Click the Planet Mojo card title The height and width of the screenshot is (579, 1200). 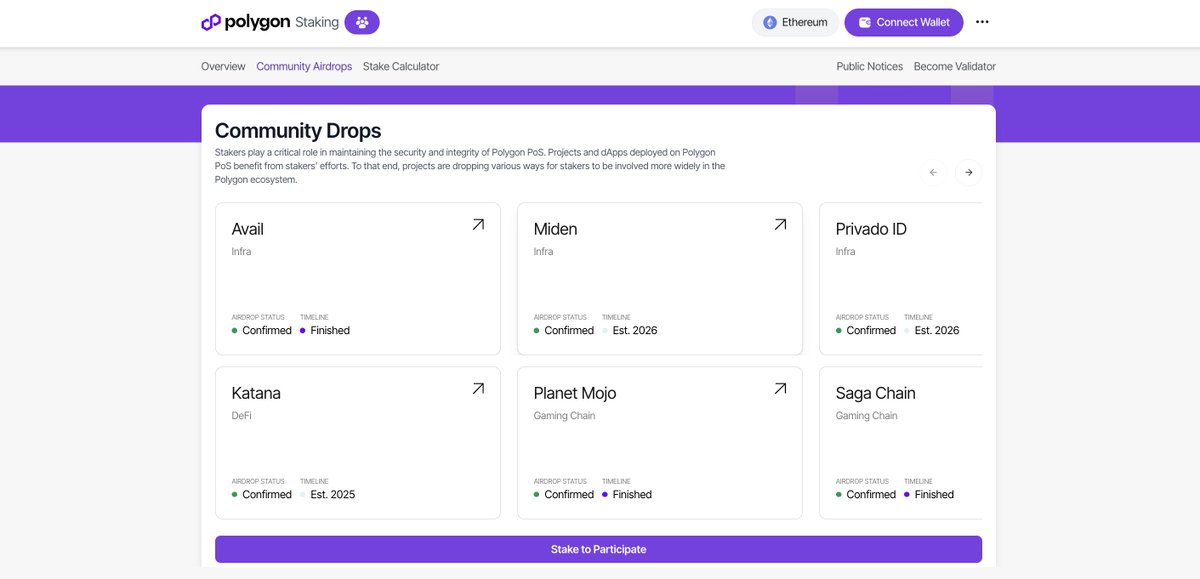point(575,393)
